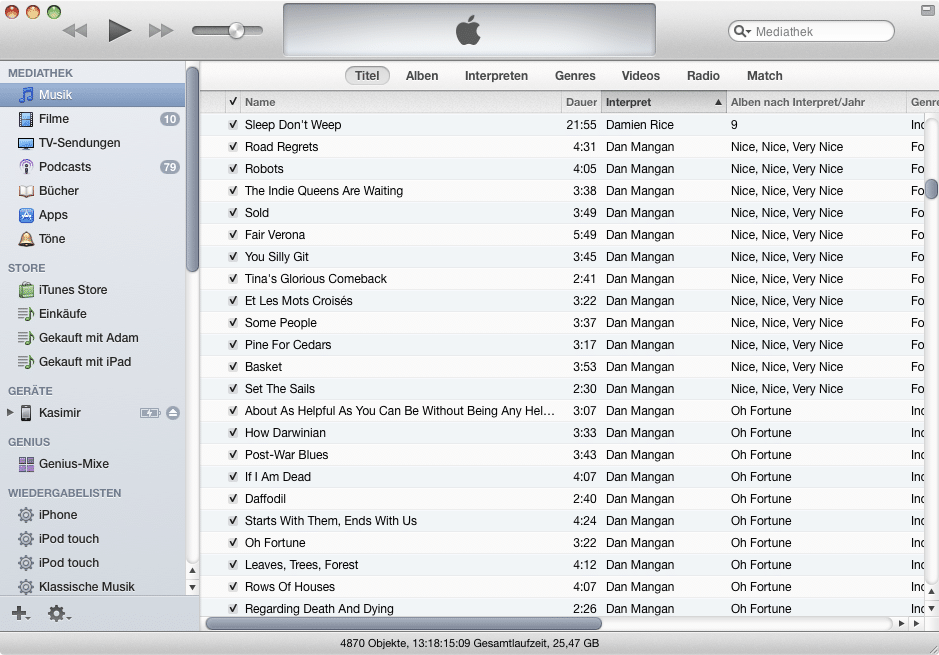Screen dimensions: 939x655
Task: Click the status bar total runtime text
Action: pyautogui.click(x=469, y=643)
